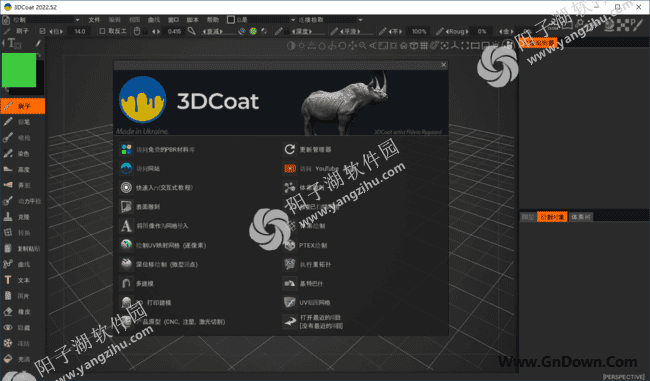Select the 高度 height tool
This screenshot has width=650, height=381.
click(23, 169)
